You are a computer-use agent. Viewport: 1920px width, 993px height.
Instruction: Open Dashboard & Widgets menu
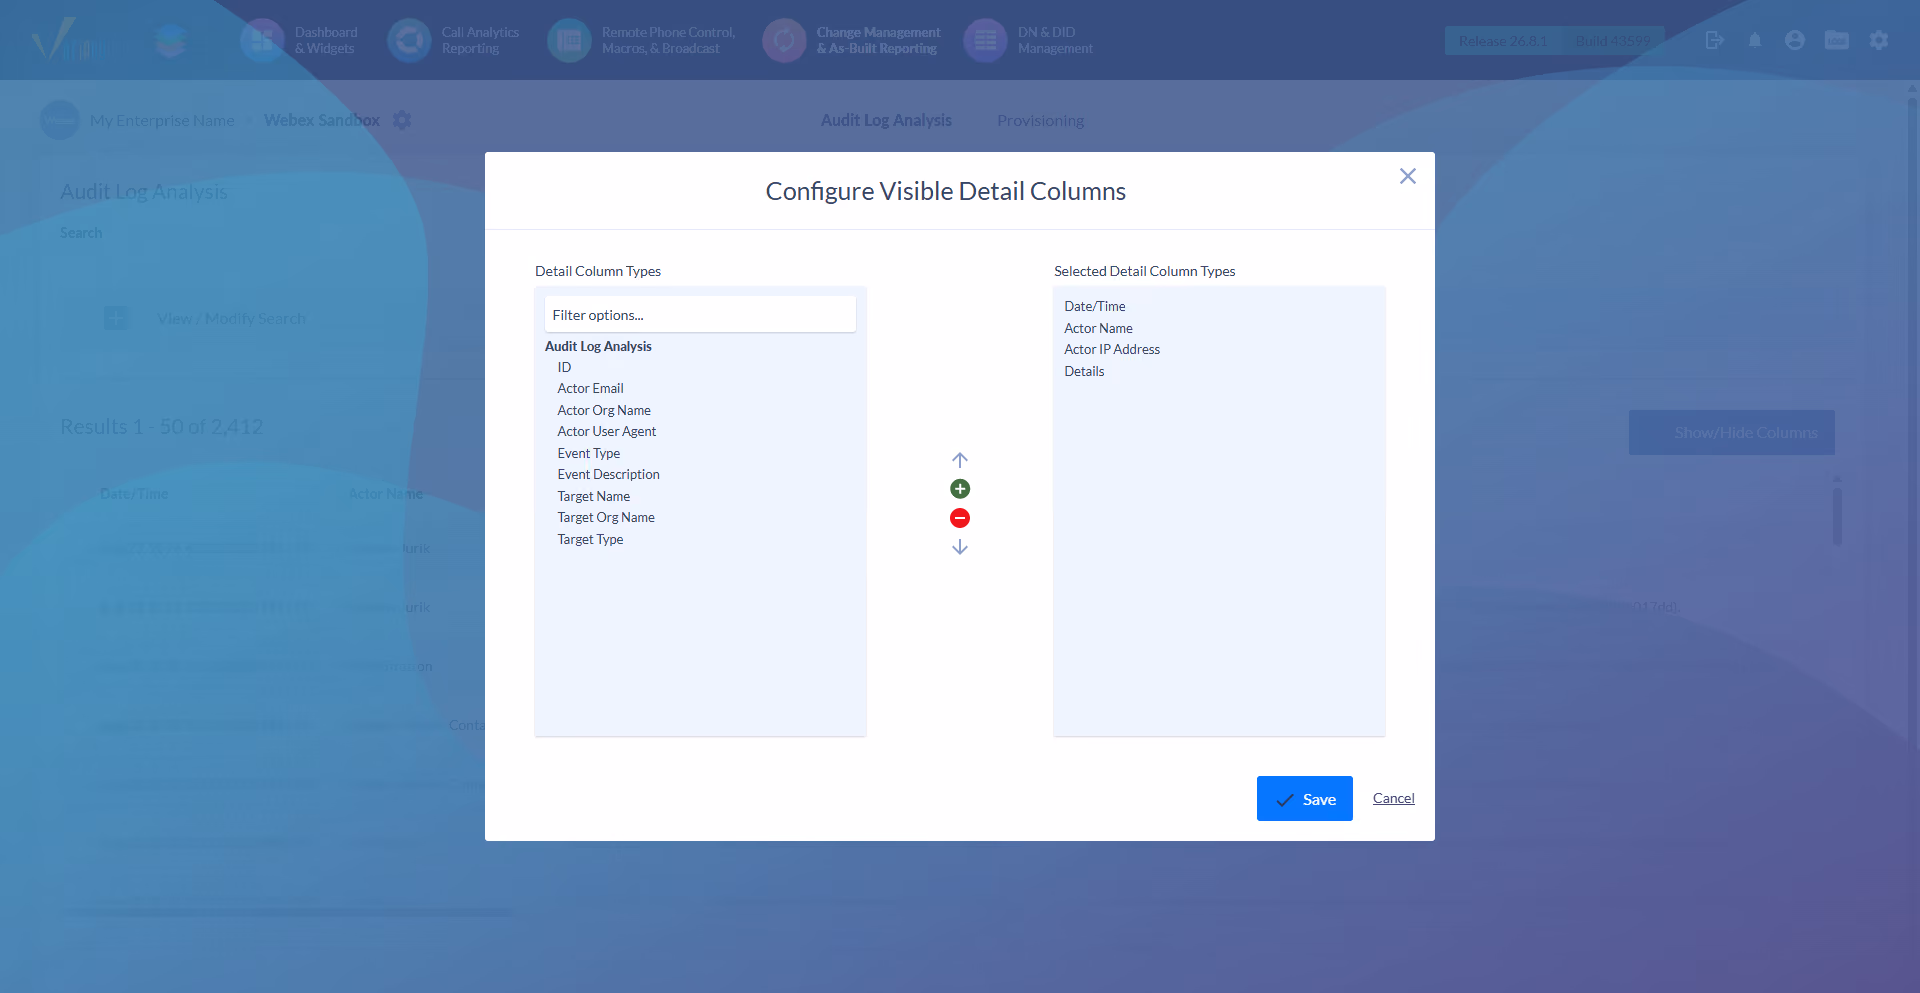coord(300,40)
